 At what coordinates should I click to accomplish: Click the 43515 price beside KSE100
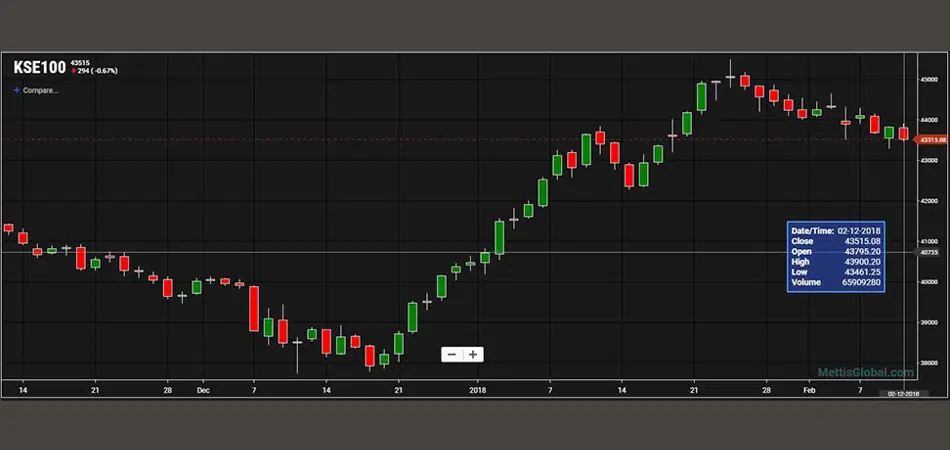coord(80,62)
